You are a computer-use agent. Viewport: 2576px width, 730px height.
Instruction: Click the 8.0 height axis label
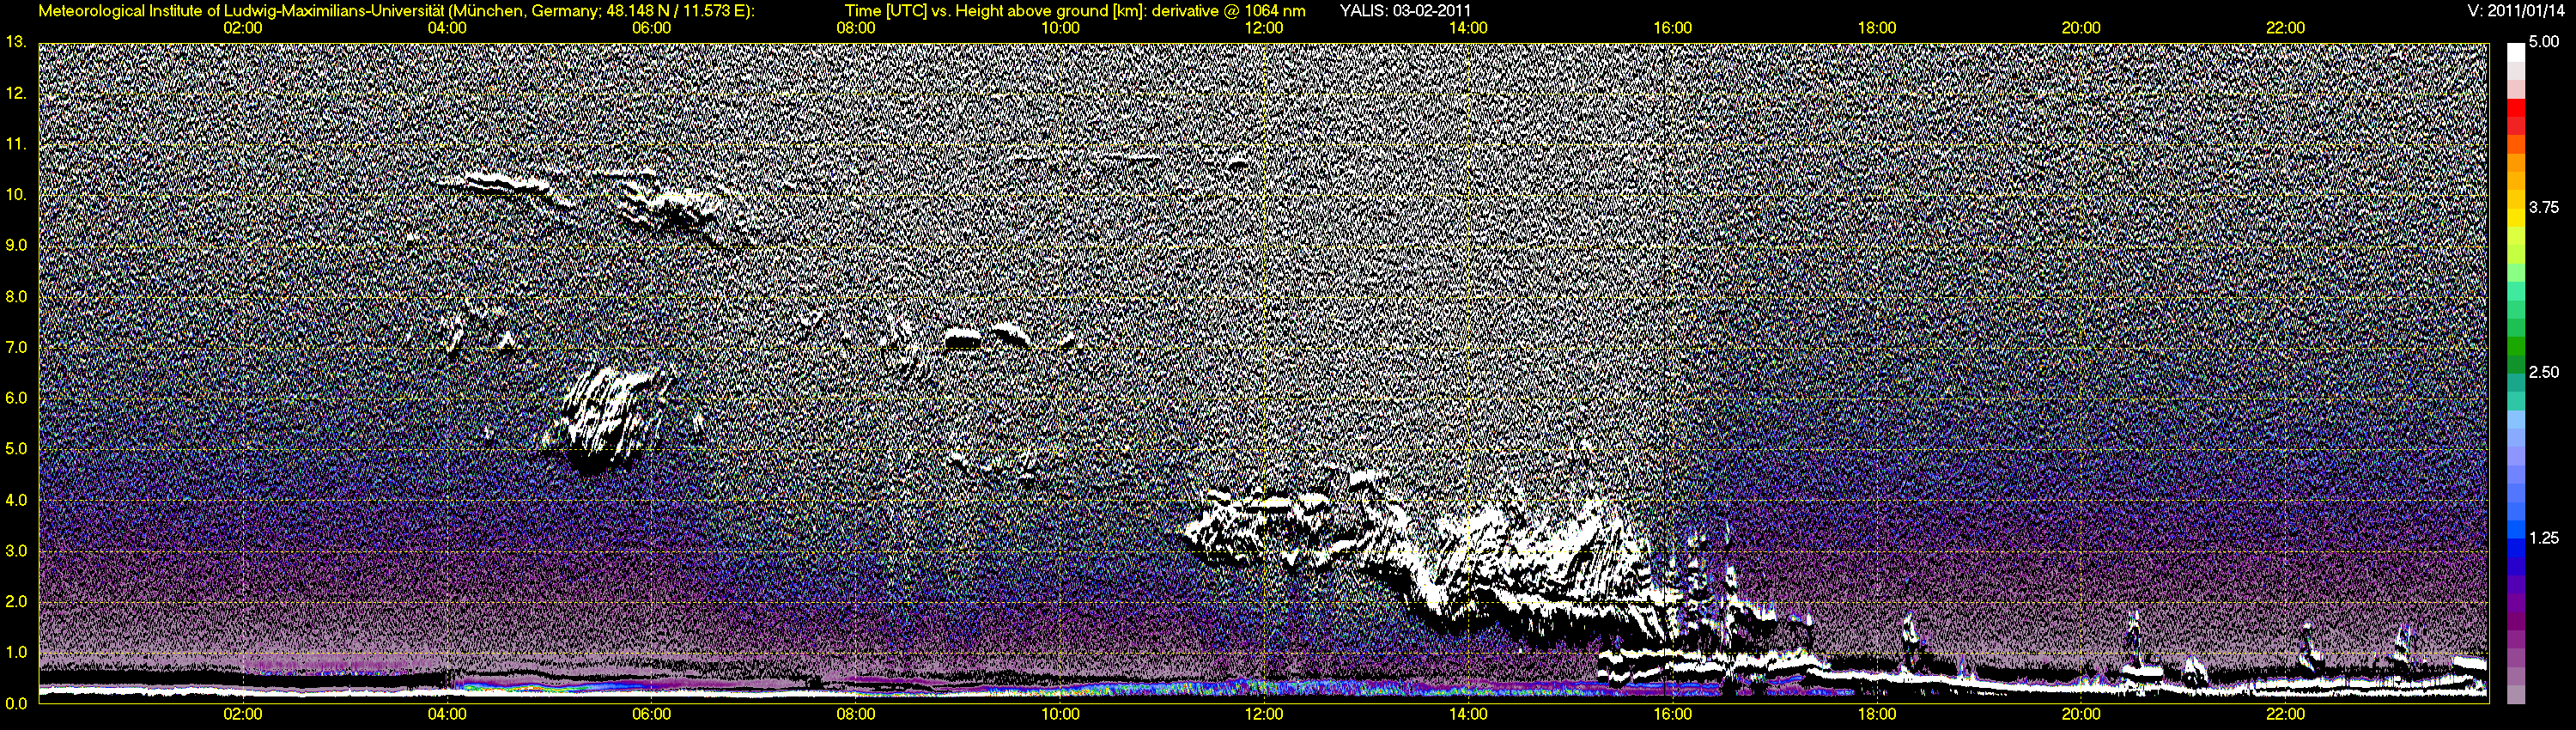pos(15,296)
